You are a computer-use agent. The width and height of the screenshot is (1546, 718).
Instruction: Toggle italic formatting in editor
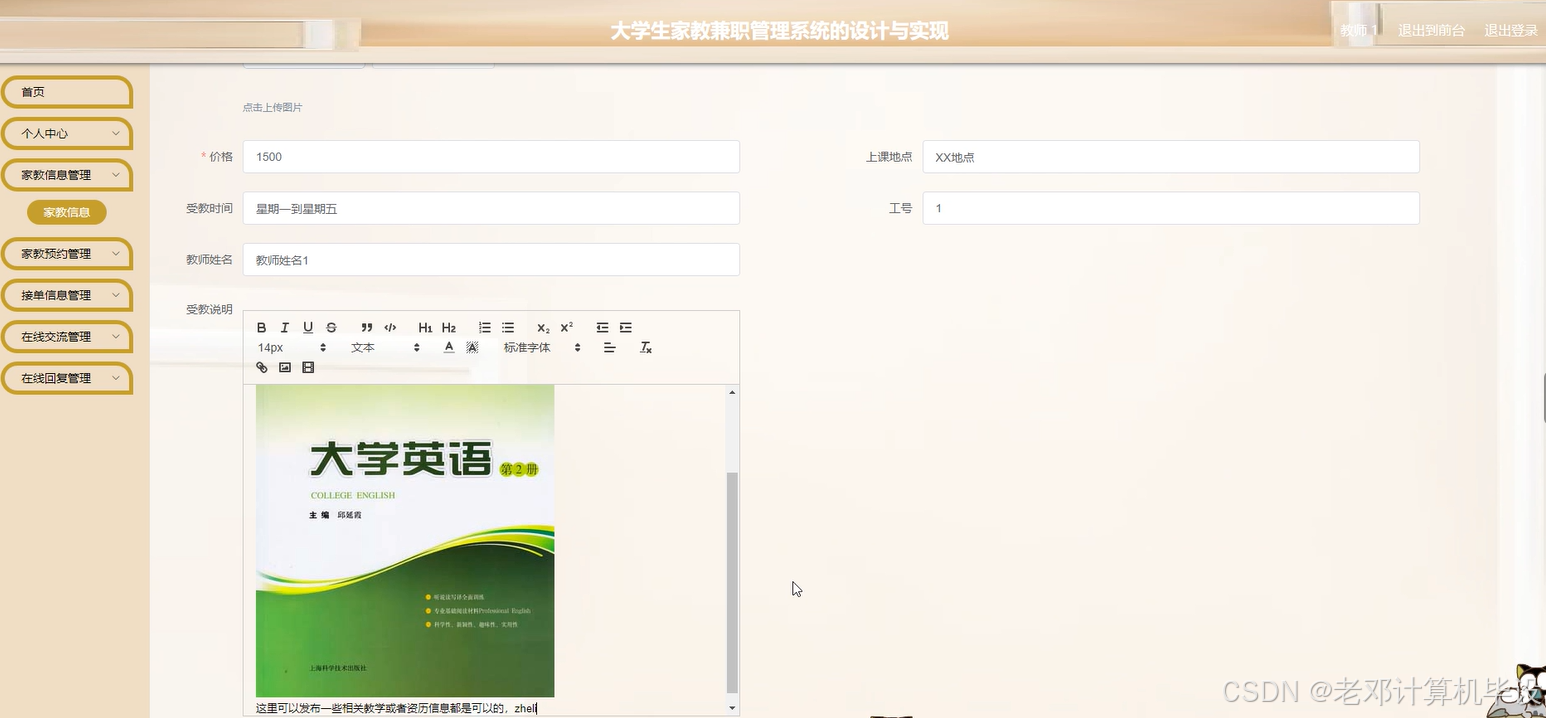coord(285,328)
